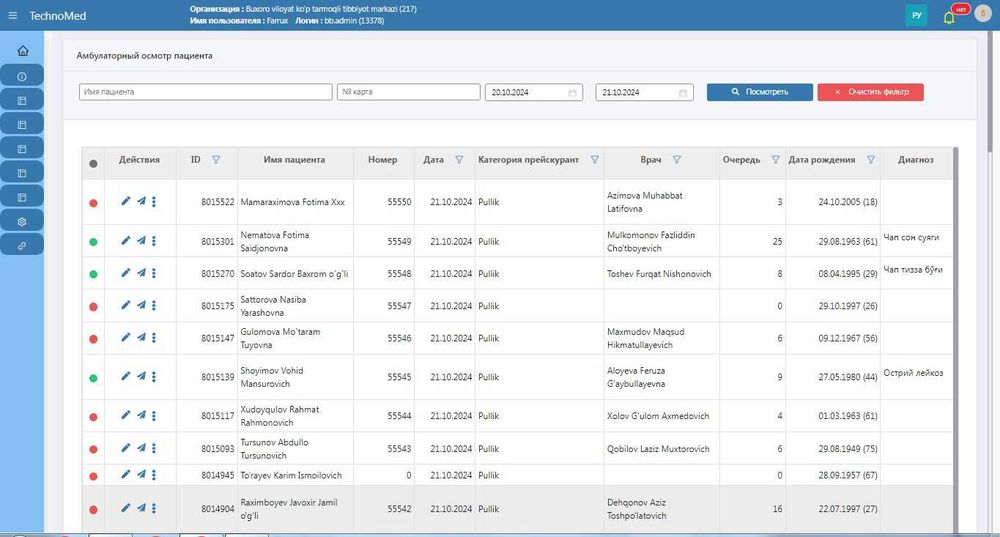
Task: Click the sidebar link chain icon
Action: (x=22, y=244)
